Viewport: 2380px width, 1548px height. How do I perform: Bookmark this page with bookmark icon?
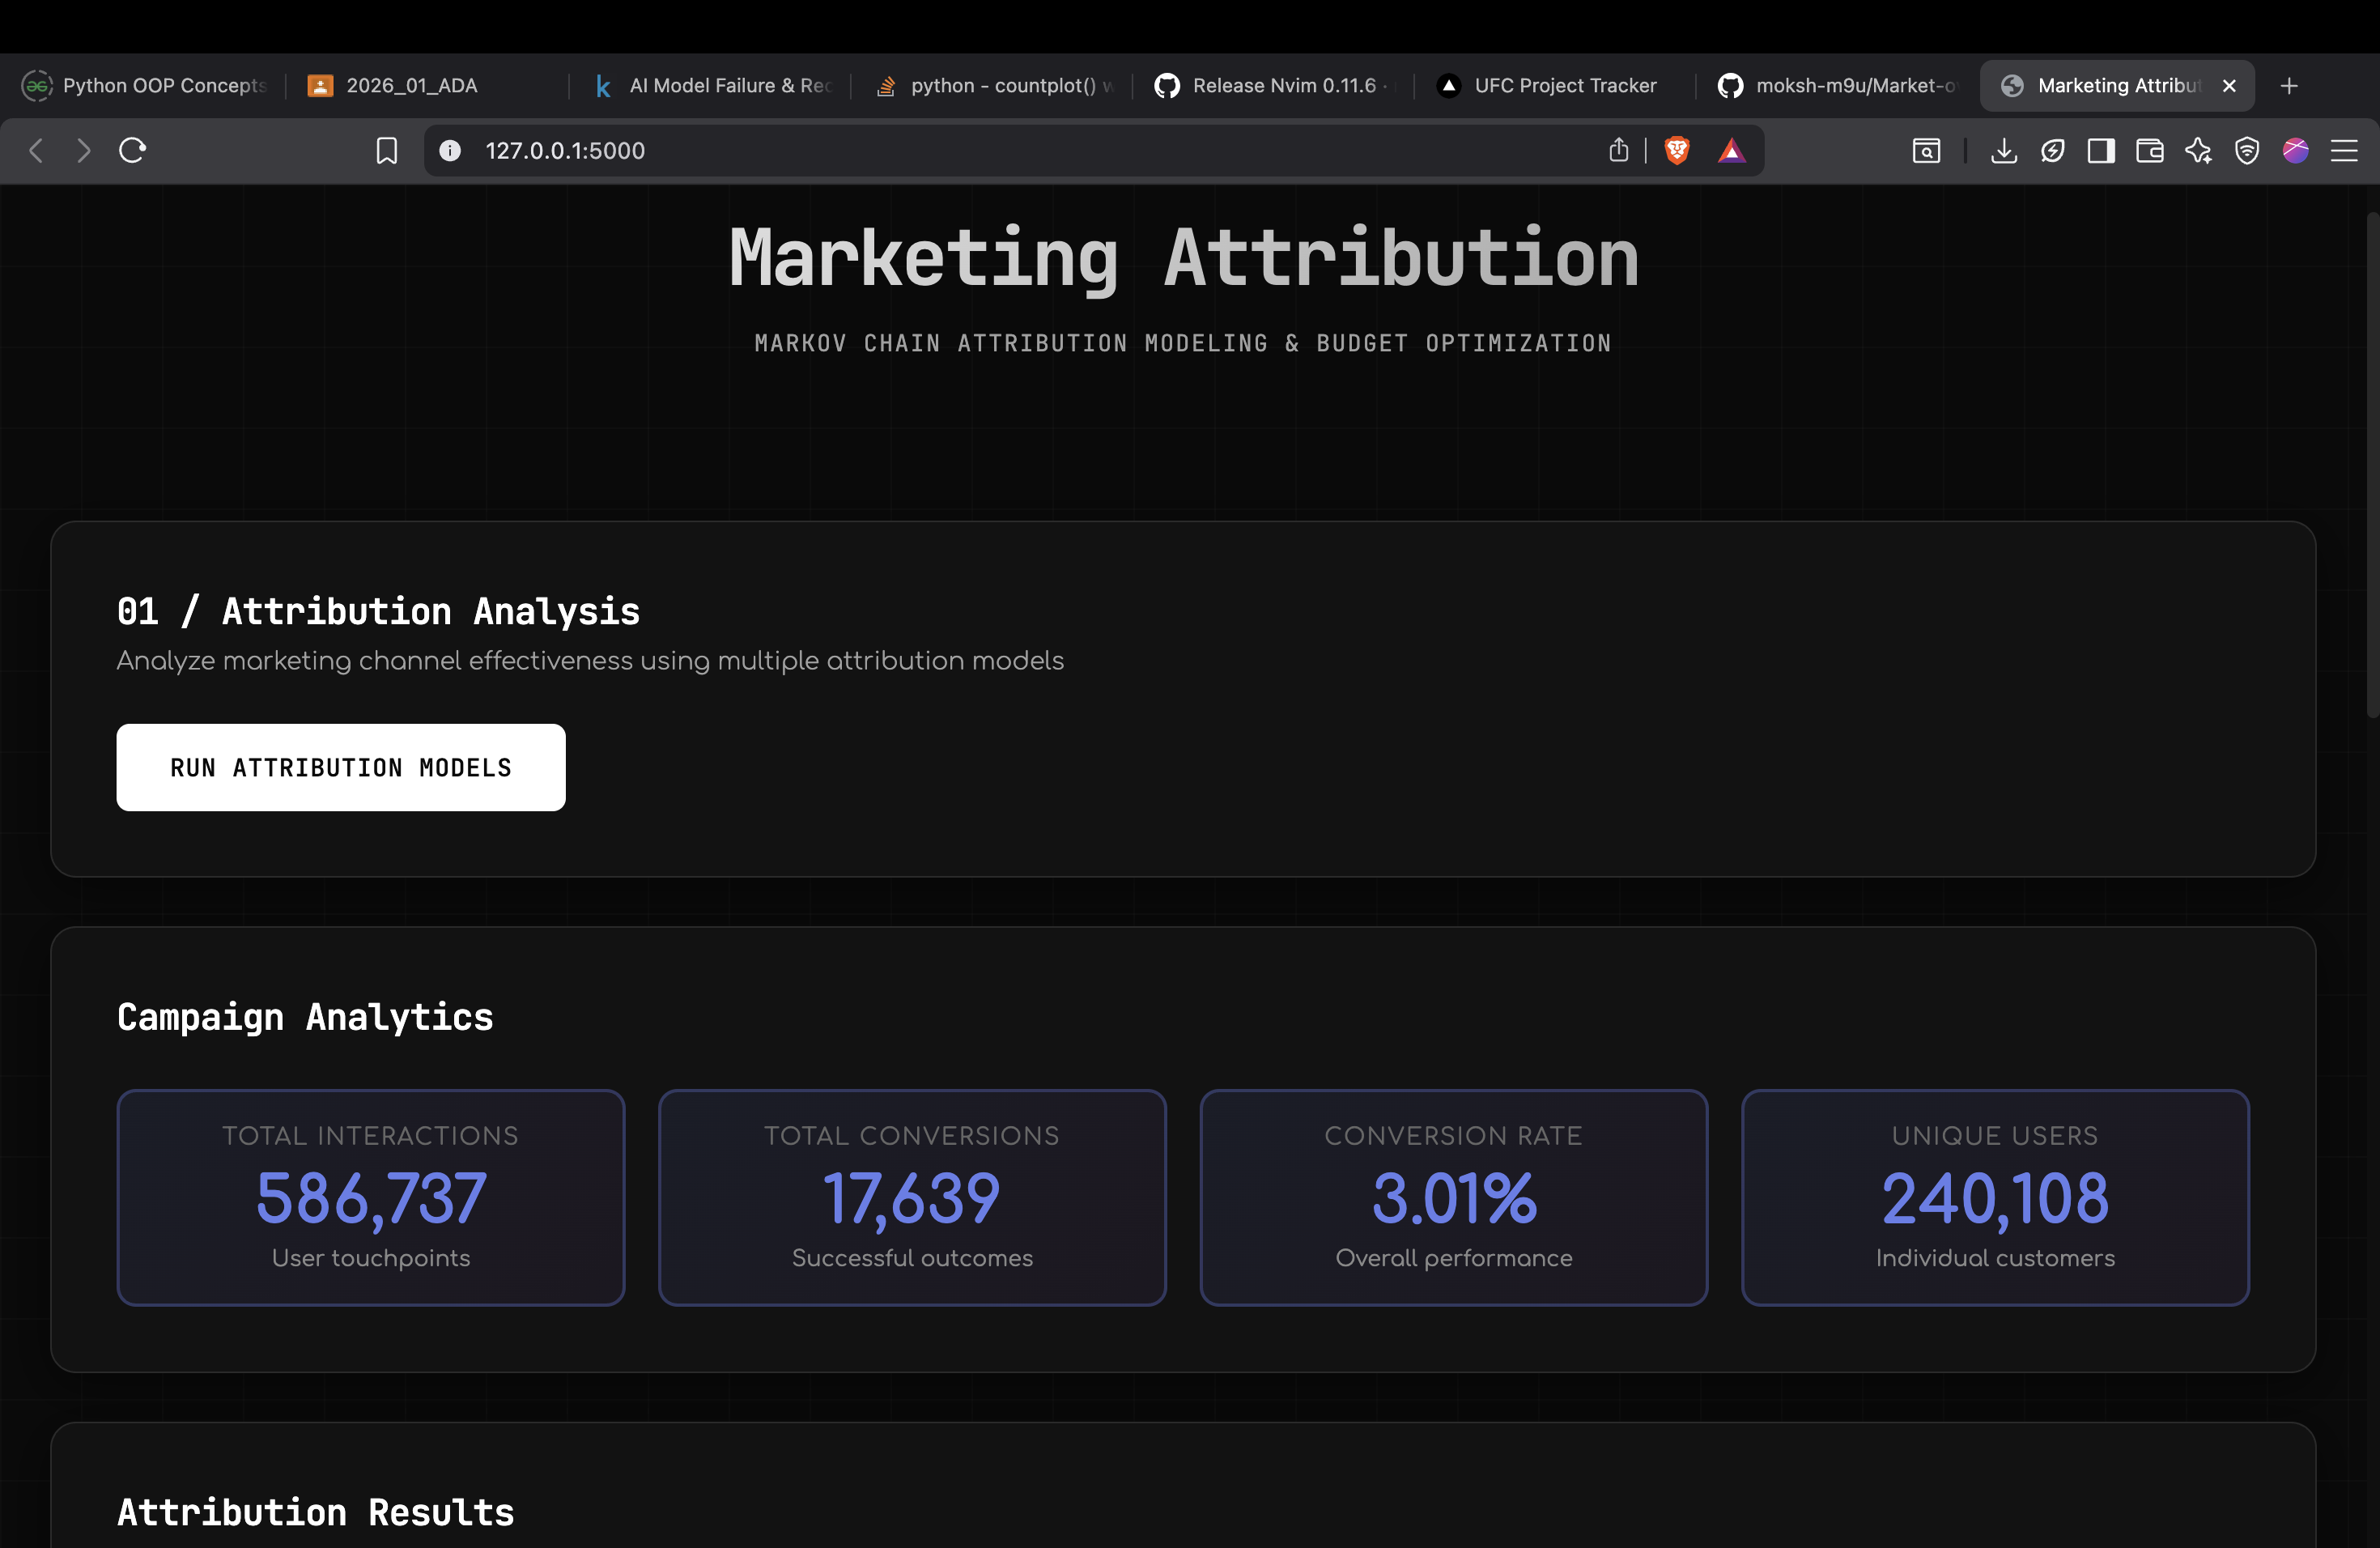click(386, 151)
